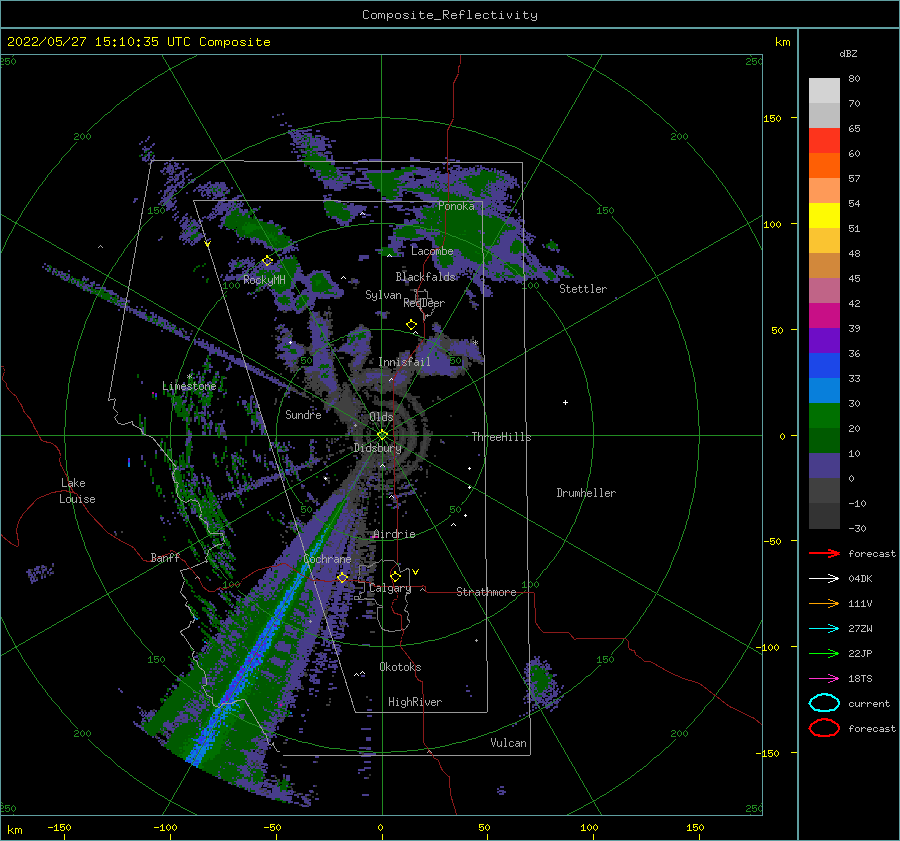Click the Cochrane city label
The height and width of the screenshot is (841, 900).
[327, 559]
